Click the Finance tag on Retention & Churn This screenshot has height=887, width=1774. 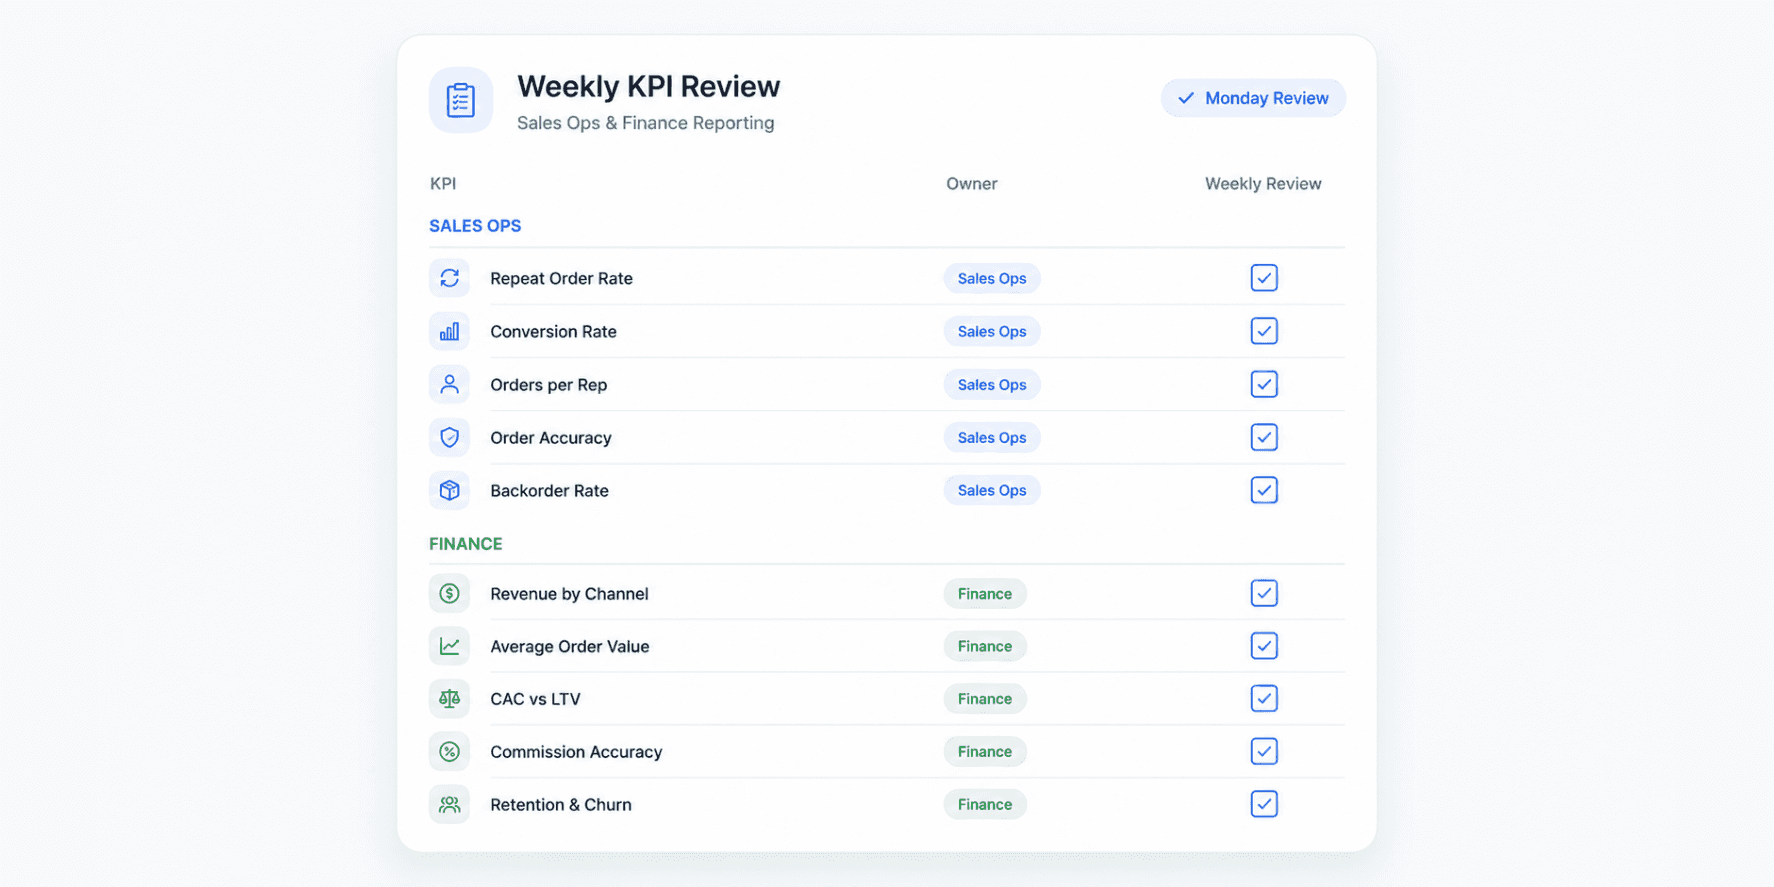click(985, 804)
